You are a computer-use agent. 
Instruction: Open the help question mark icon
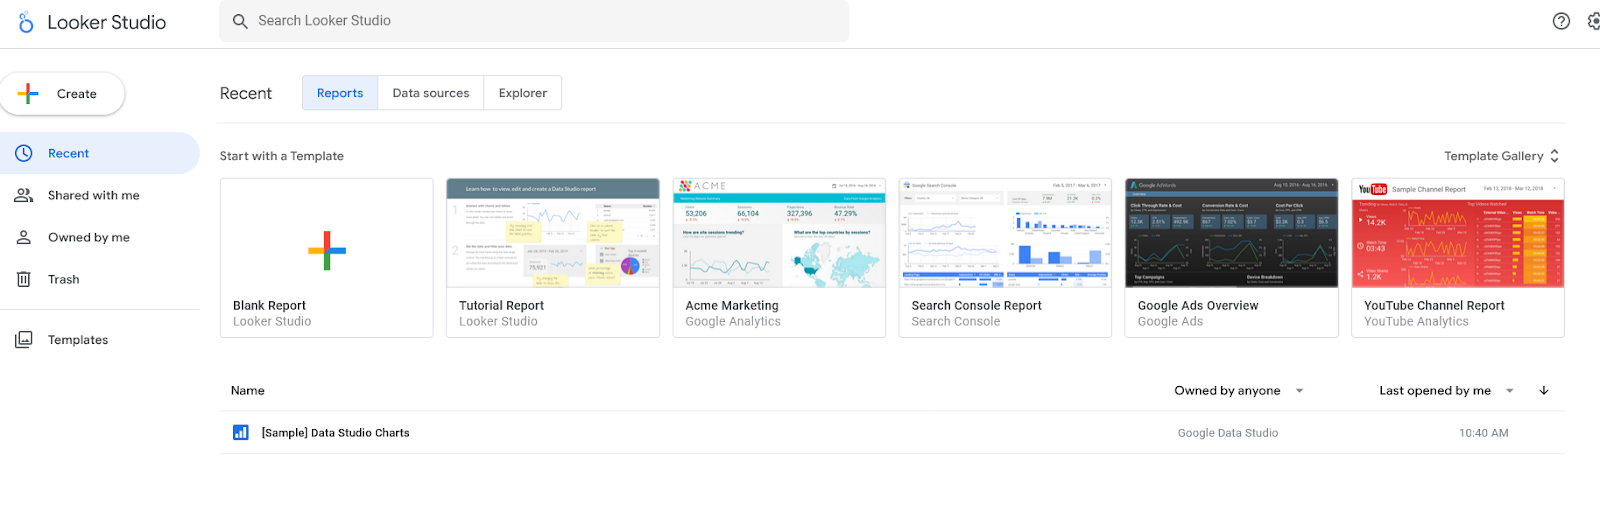tap(1561, 21)
